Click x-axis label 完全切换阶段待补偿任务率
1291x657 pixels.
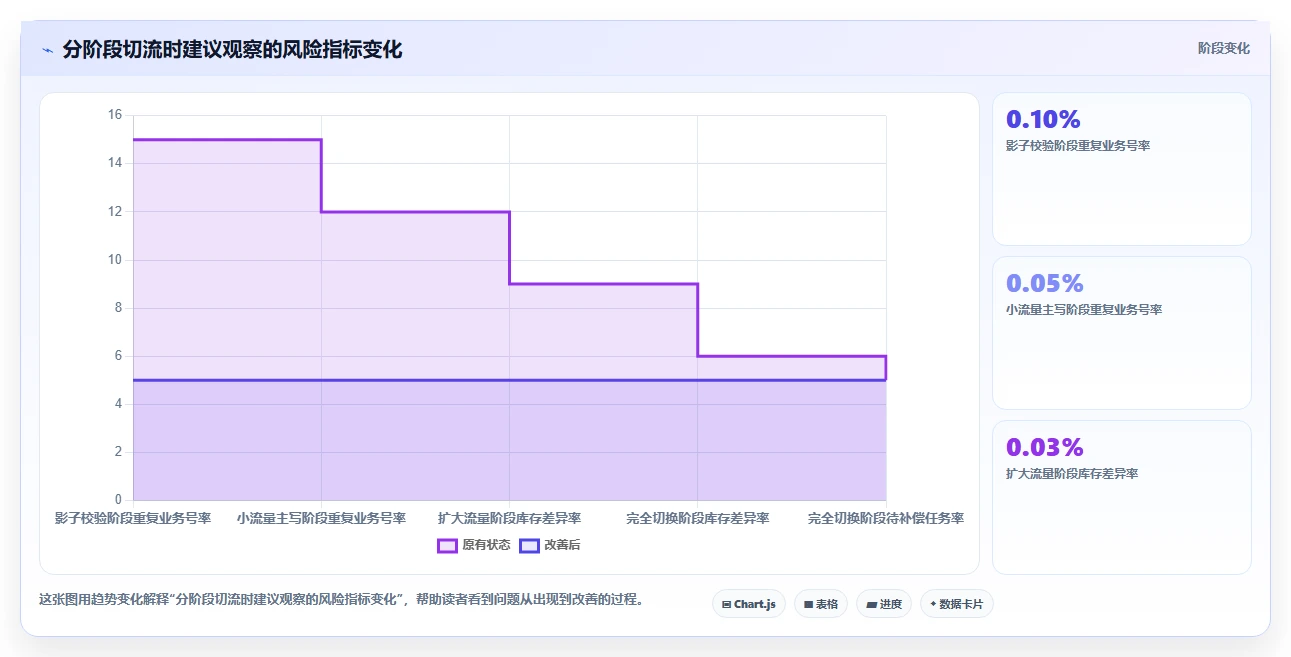(886, 518)
